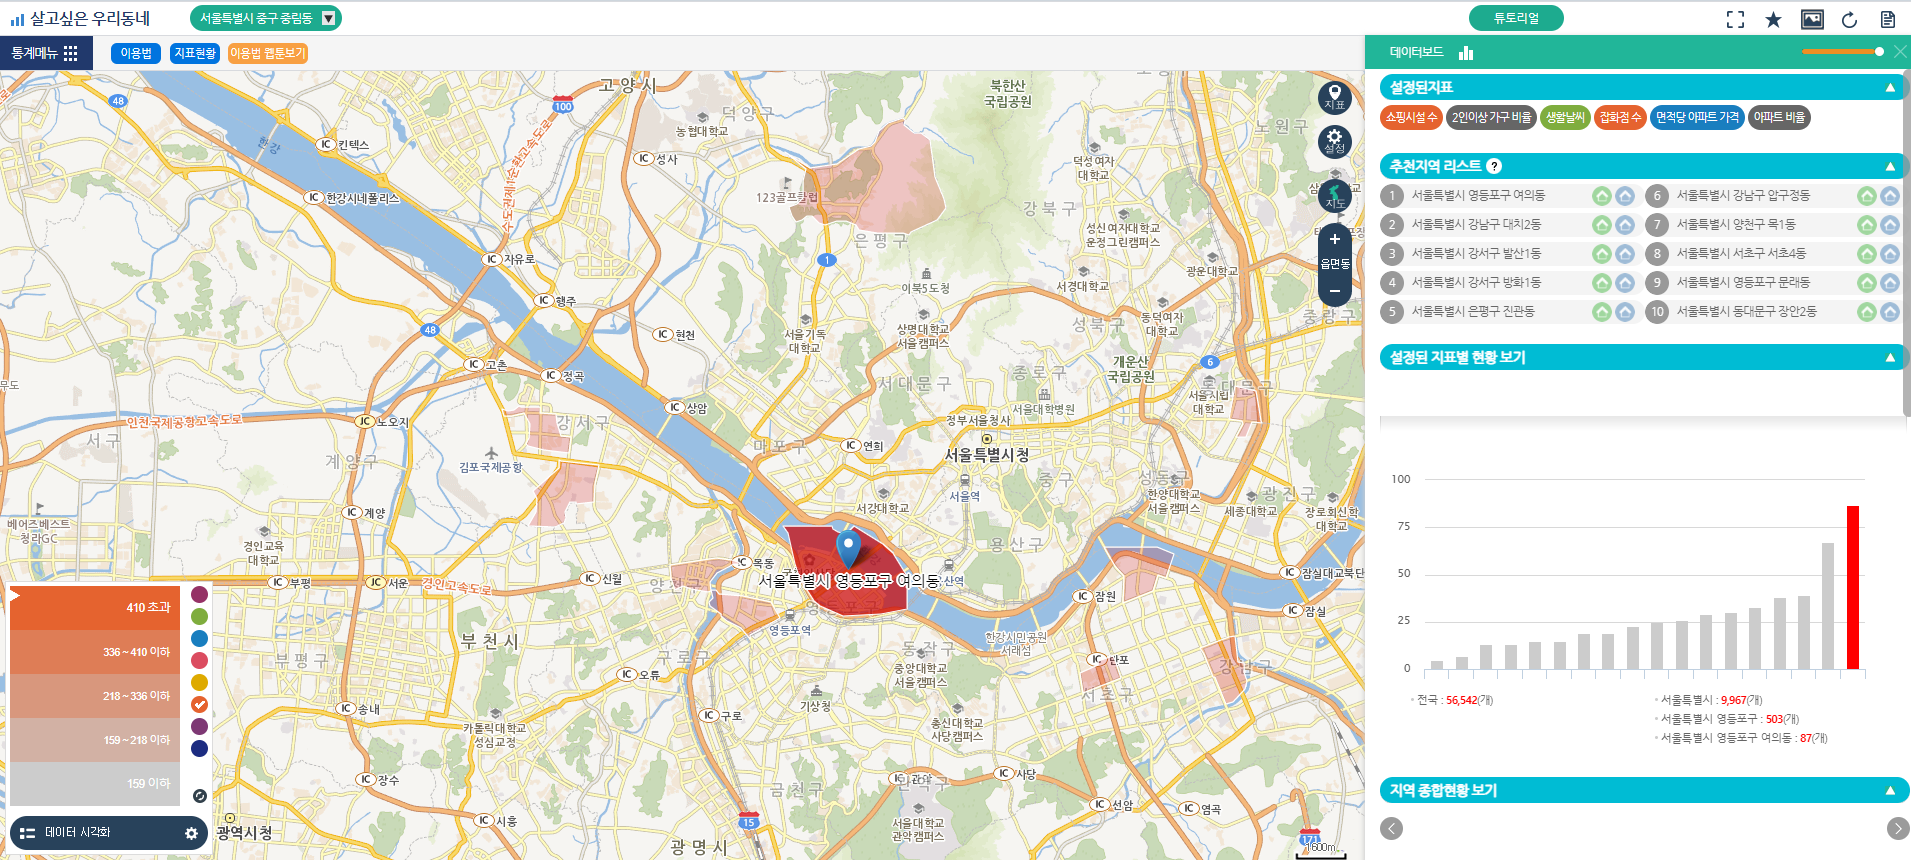
Task: Toggle the 잡화점 수 indicator tag
Action: (x=1620, y=117)
